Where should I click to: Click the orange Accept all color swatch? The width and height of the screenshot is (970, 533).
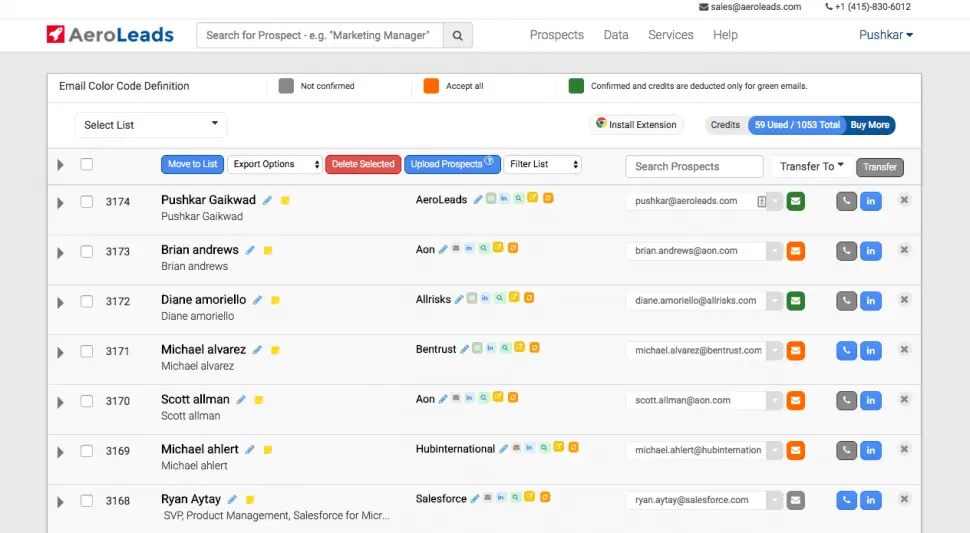431,86
